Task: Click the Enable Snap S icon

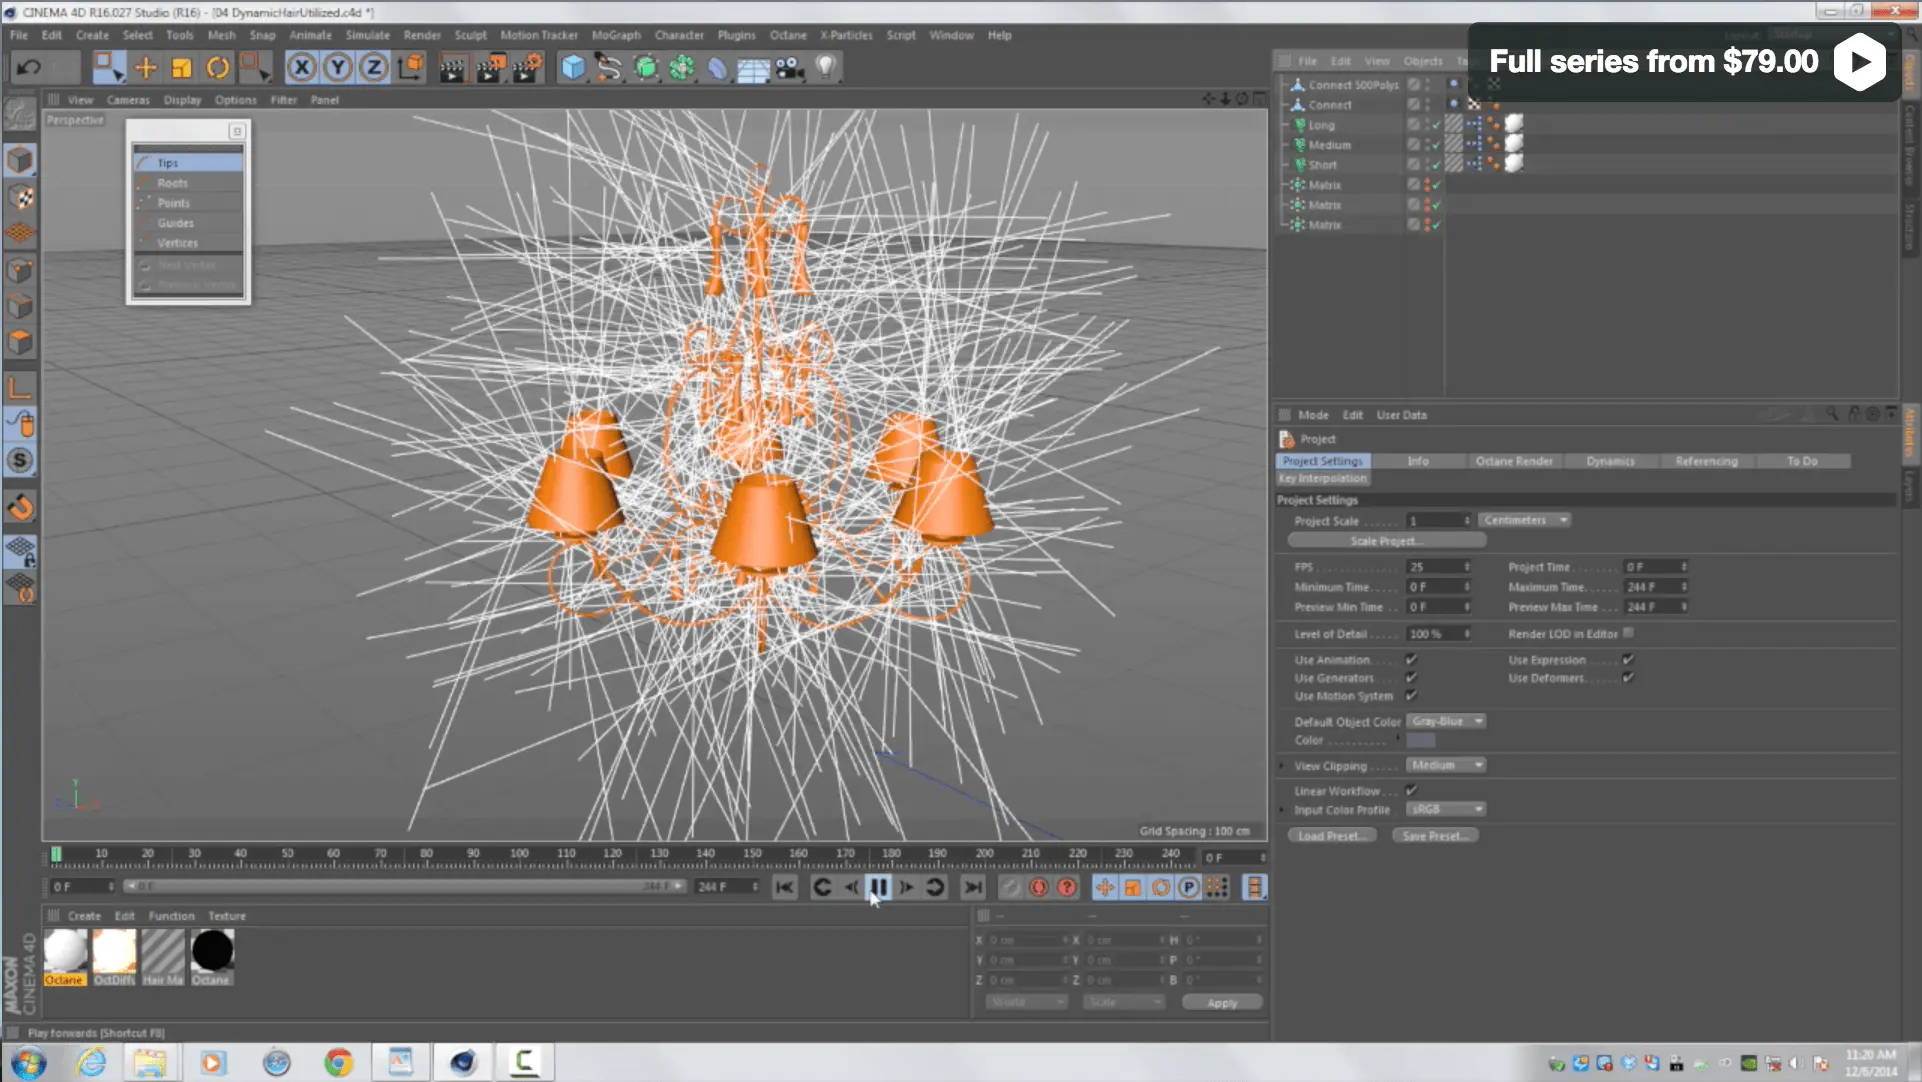Action: point(20,461)
